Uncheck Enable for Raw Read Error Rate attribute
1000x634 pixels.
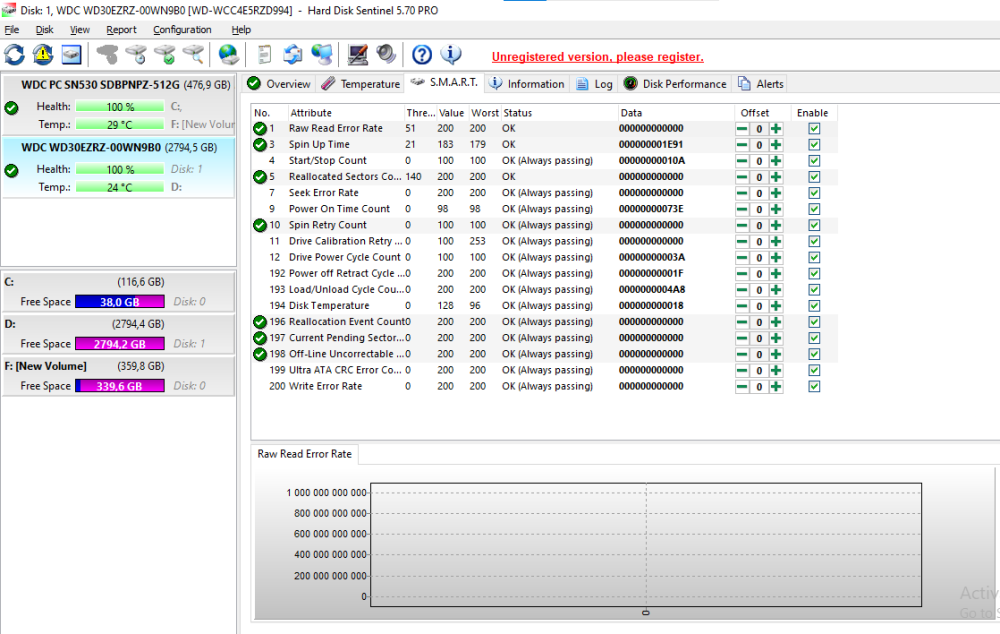pos(813,128)
